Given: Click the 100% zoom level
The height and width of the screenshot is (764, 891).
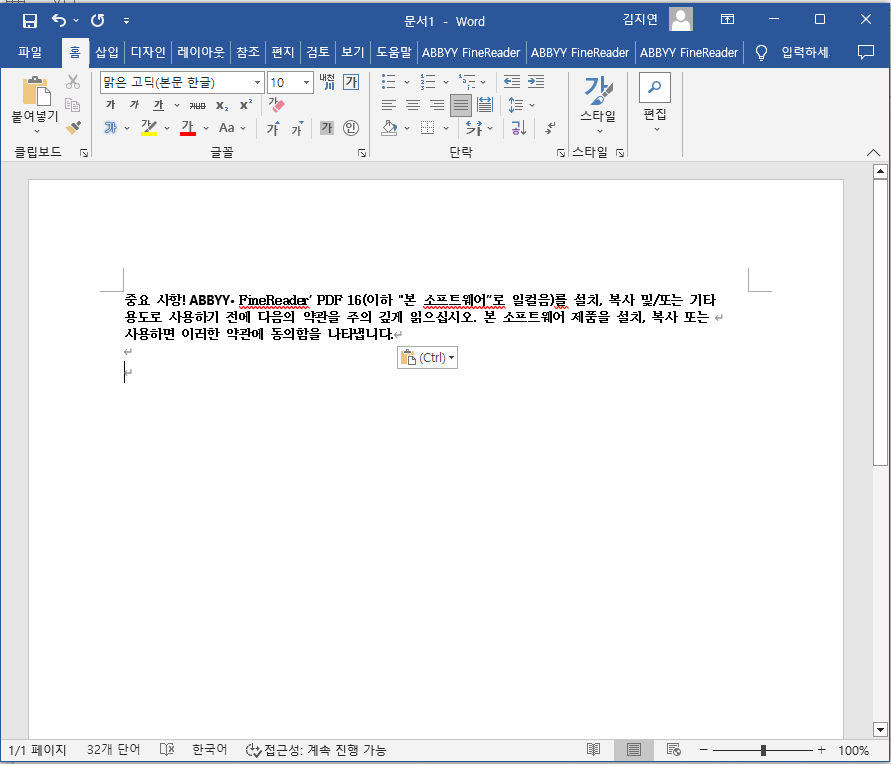Looking at the screenshot, I should point(853,750).
